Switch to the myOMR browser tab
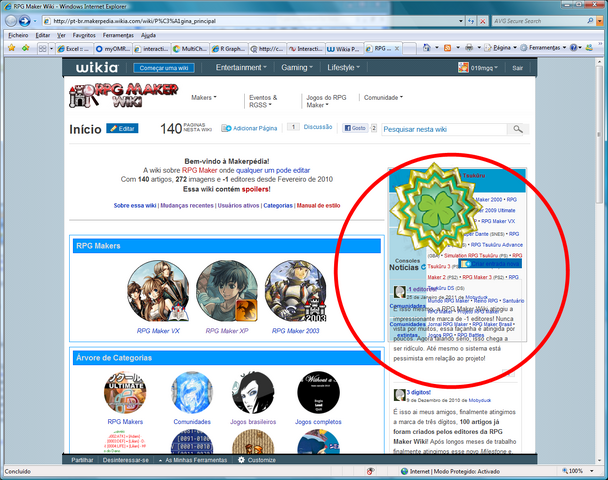Viewport: 608px width, 480px height. 112,49
